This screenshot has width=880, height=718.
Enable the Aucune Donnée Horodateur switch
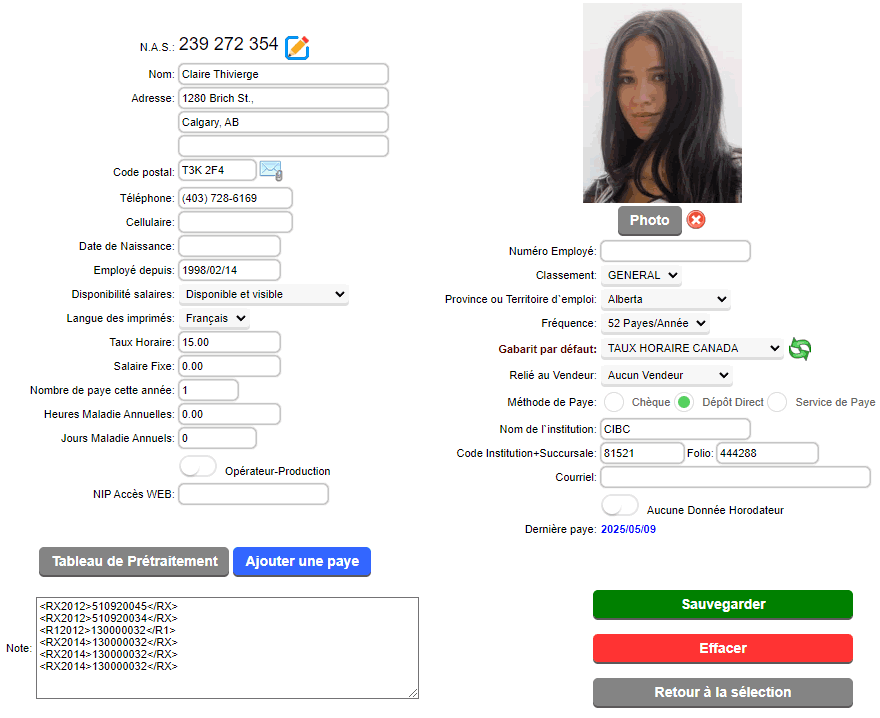[620, 505]
